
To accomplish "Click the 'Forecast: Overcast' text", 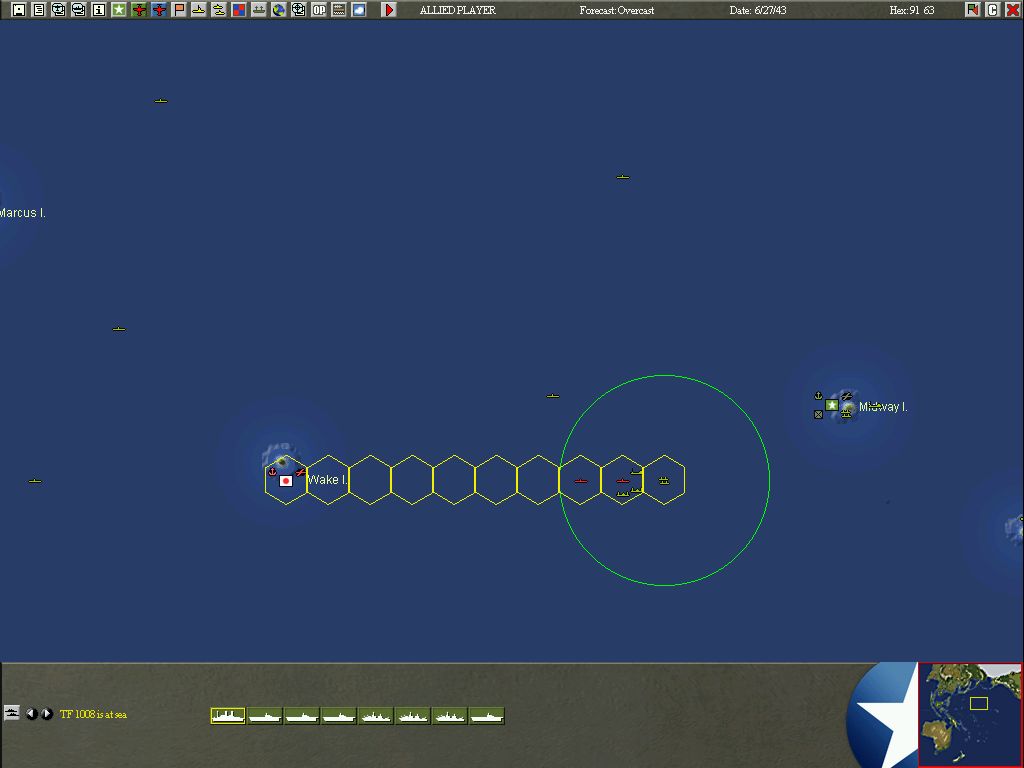I will [x=616, y=10].
